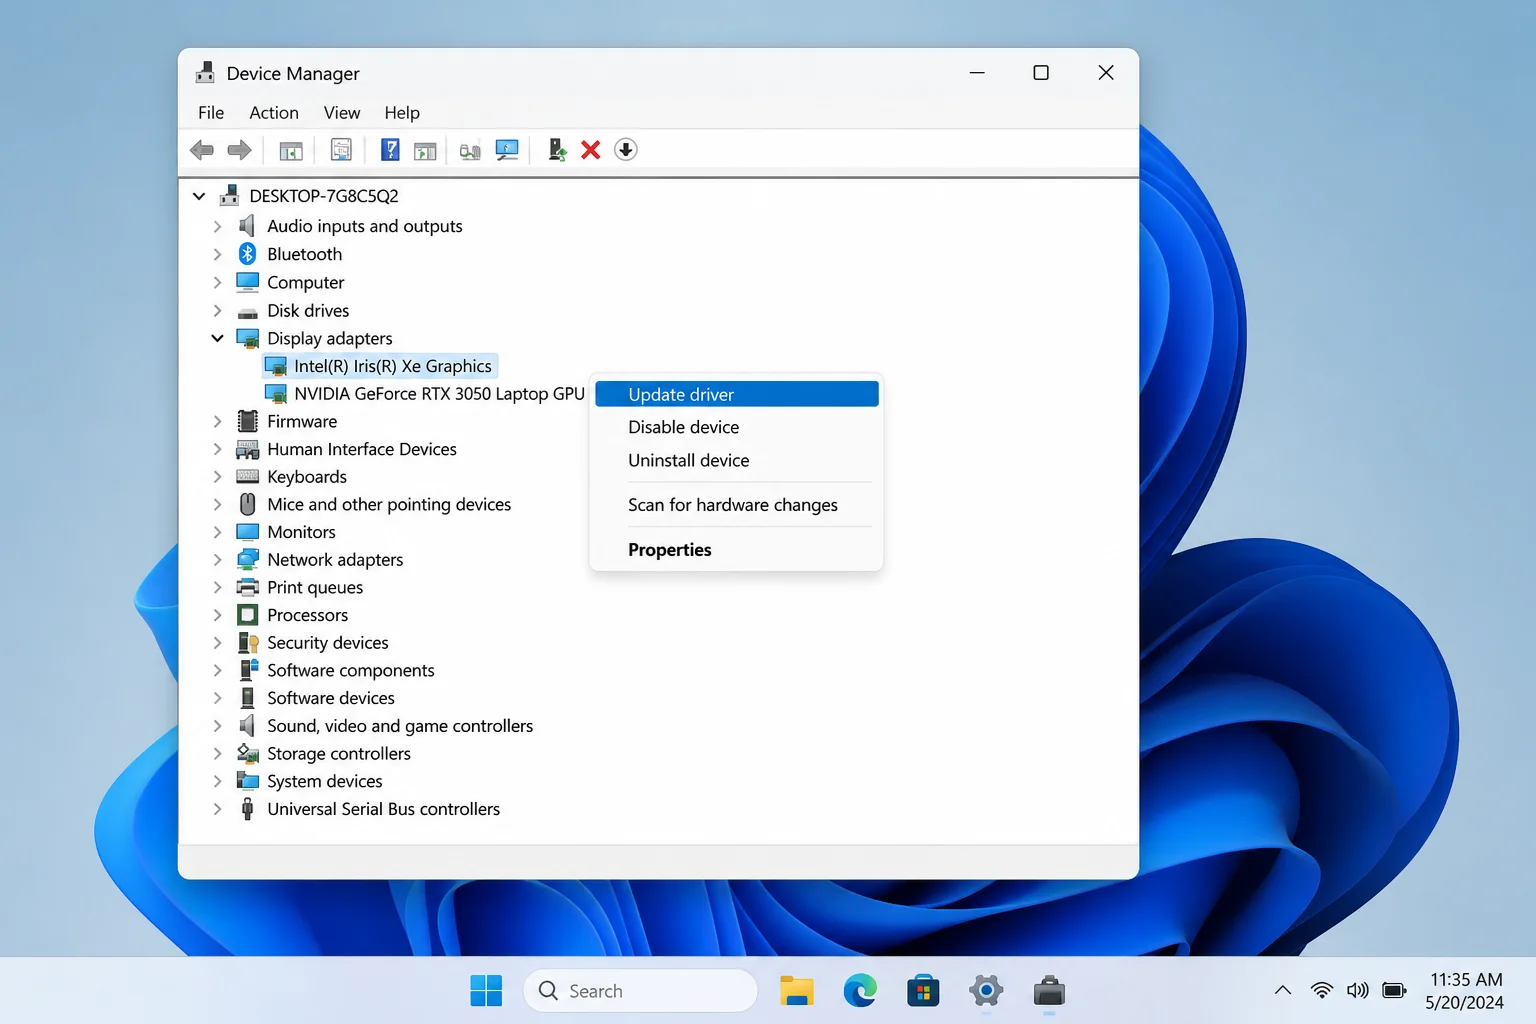Choose Properties from context menu

tap(737, 550)
